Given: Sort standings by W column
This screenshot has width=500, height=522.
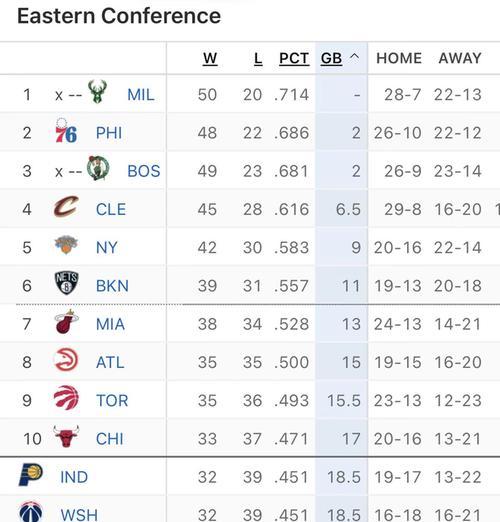Looking at the screenshot, I should coord(210,59).
